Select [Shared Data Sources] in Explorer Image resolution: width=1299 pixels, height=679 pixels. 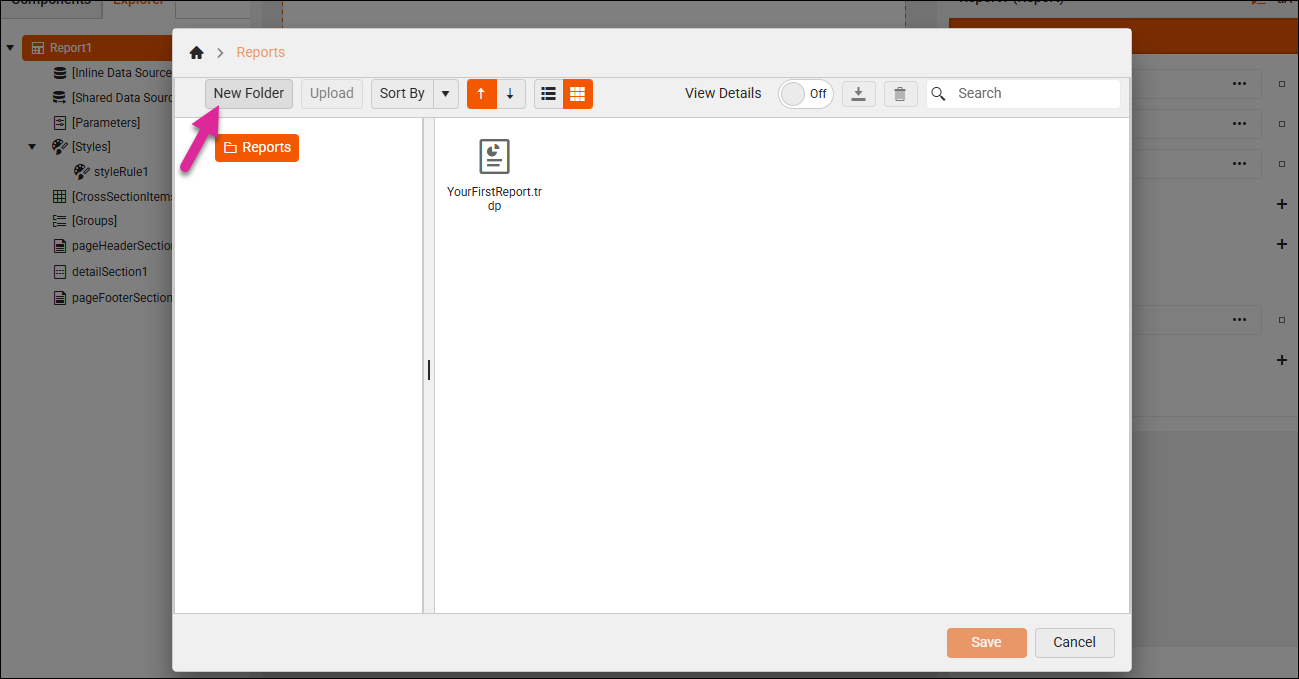pyautogui.click(x=112, y=98)
